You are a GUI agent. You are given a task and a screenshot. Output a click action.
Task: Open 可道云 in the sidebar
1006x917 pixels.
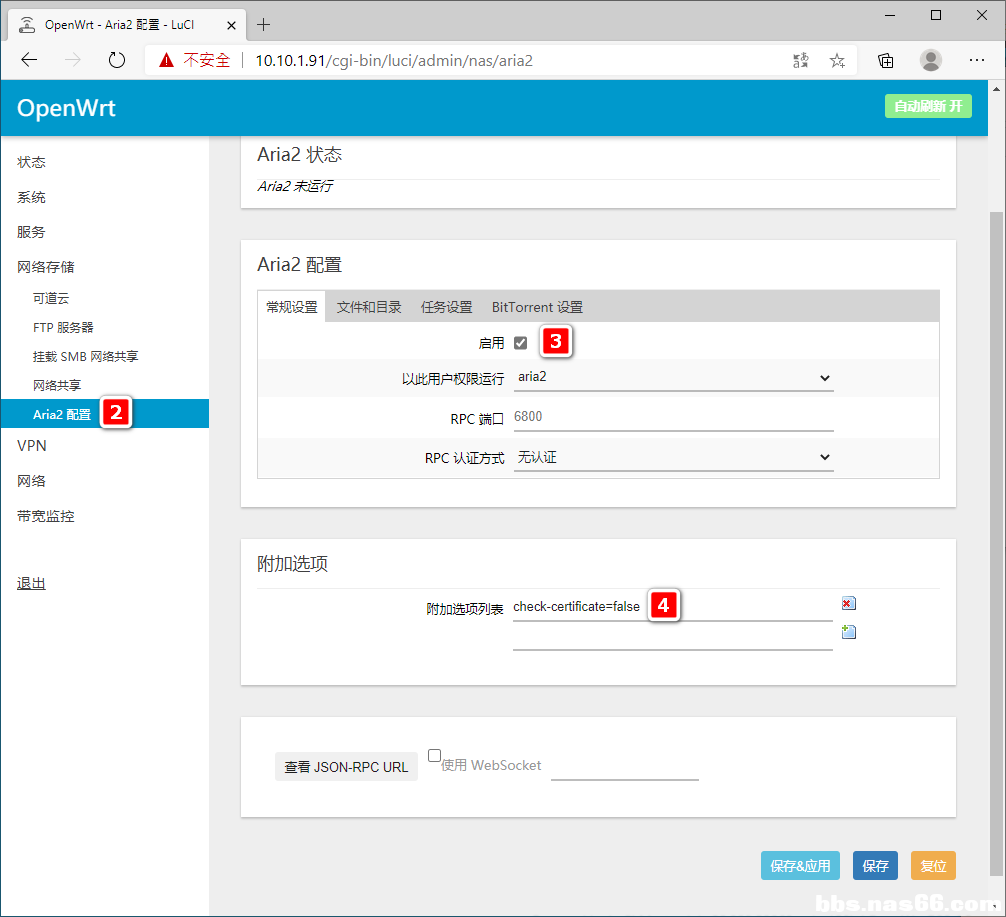(x=51, y=298)
